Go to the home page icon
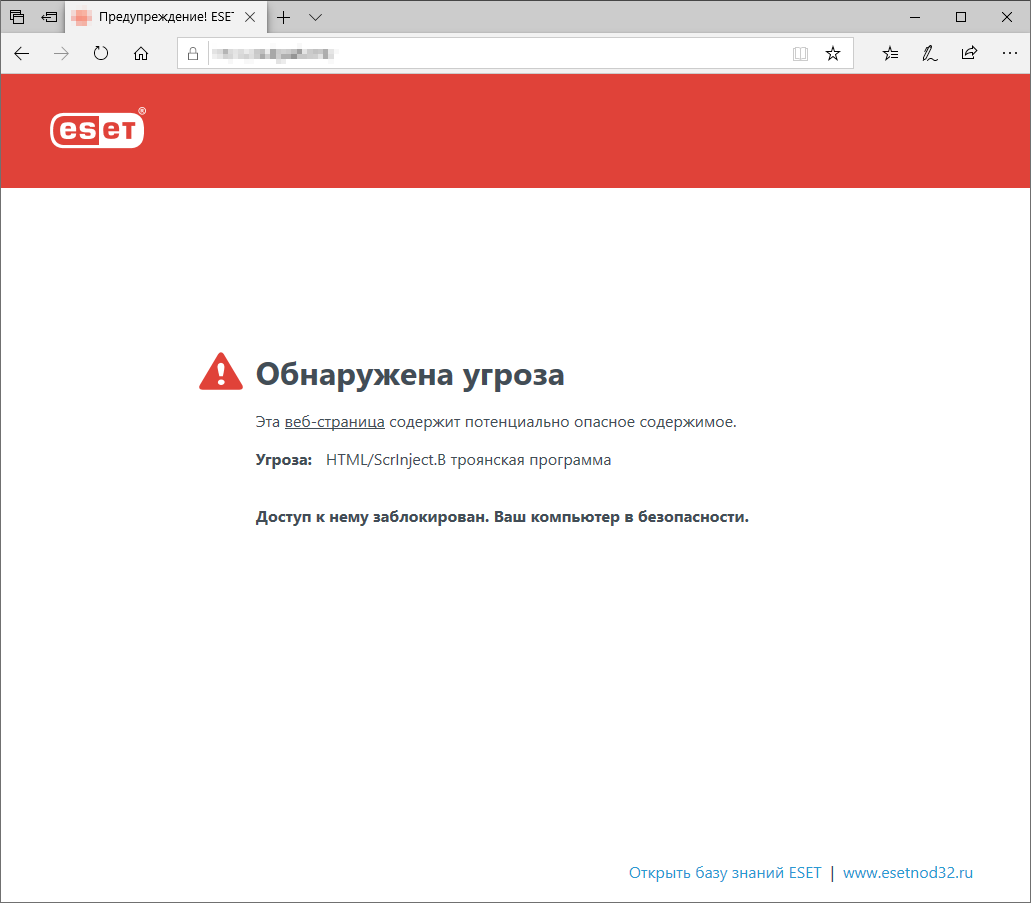Screen dimensions: 1031x903 tap(141, 53)
